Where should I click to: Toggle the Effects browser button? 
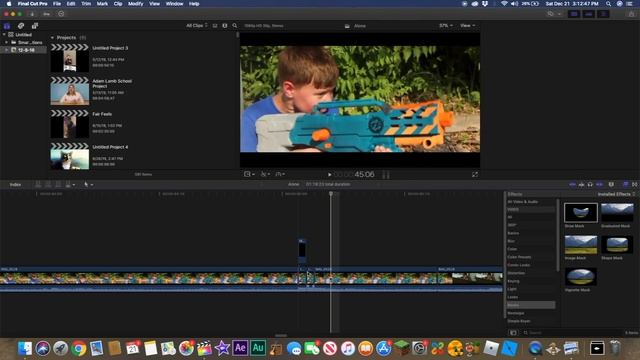click(625, 184)
